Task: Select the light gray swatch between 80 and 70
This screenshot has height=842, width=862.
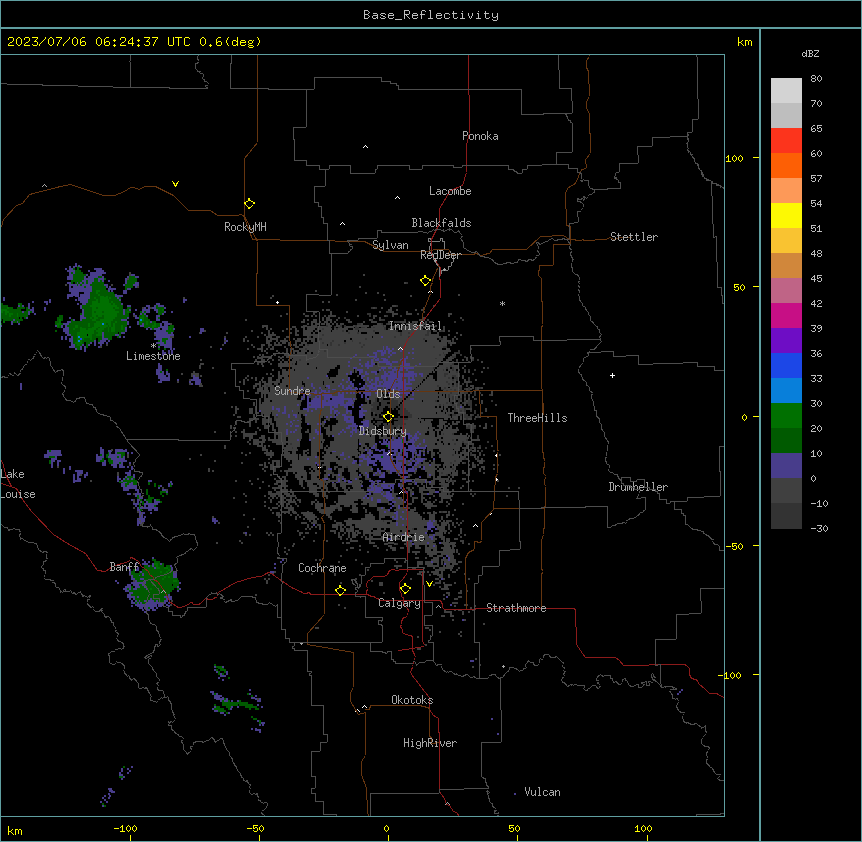Action: point(786,91)
